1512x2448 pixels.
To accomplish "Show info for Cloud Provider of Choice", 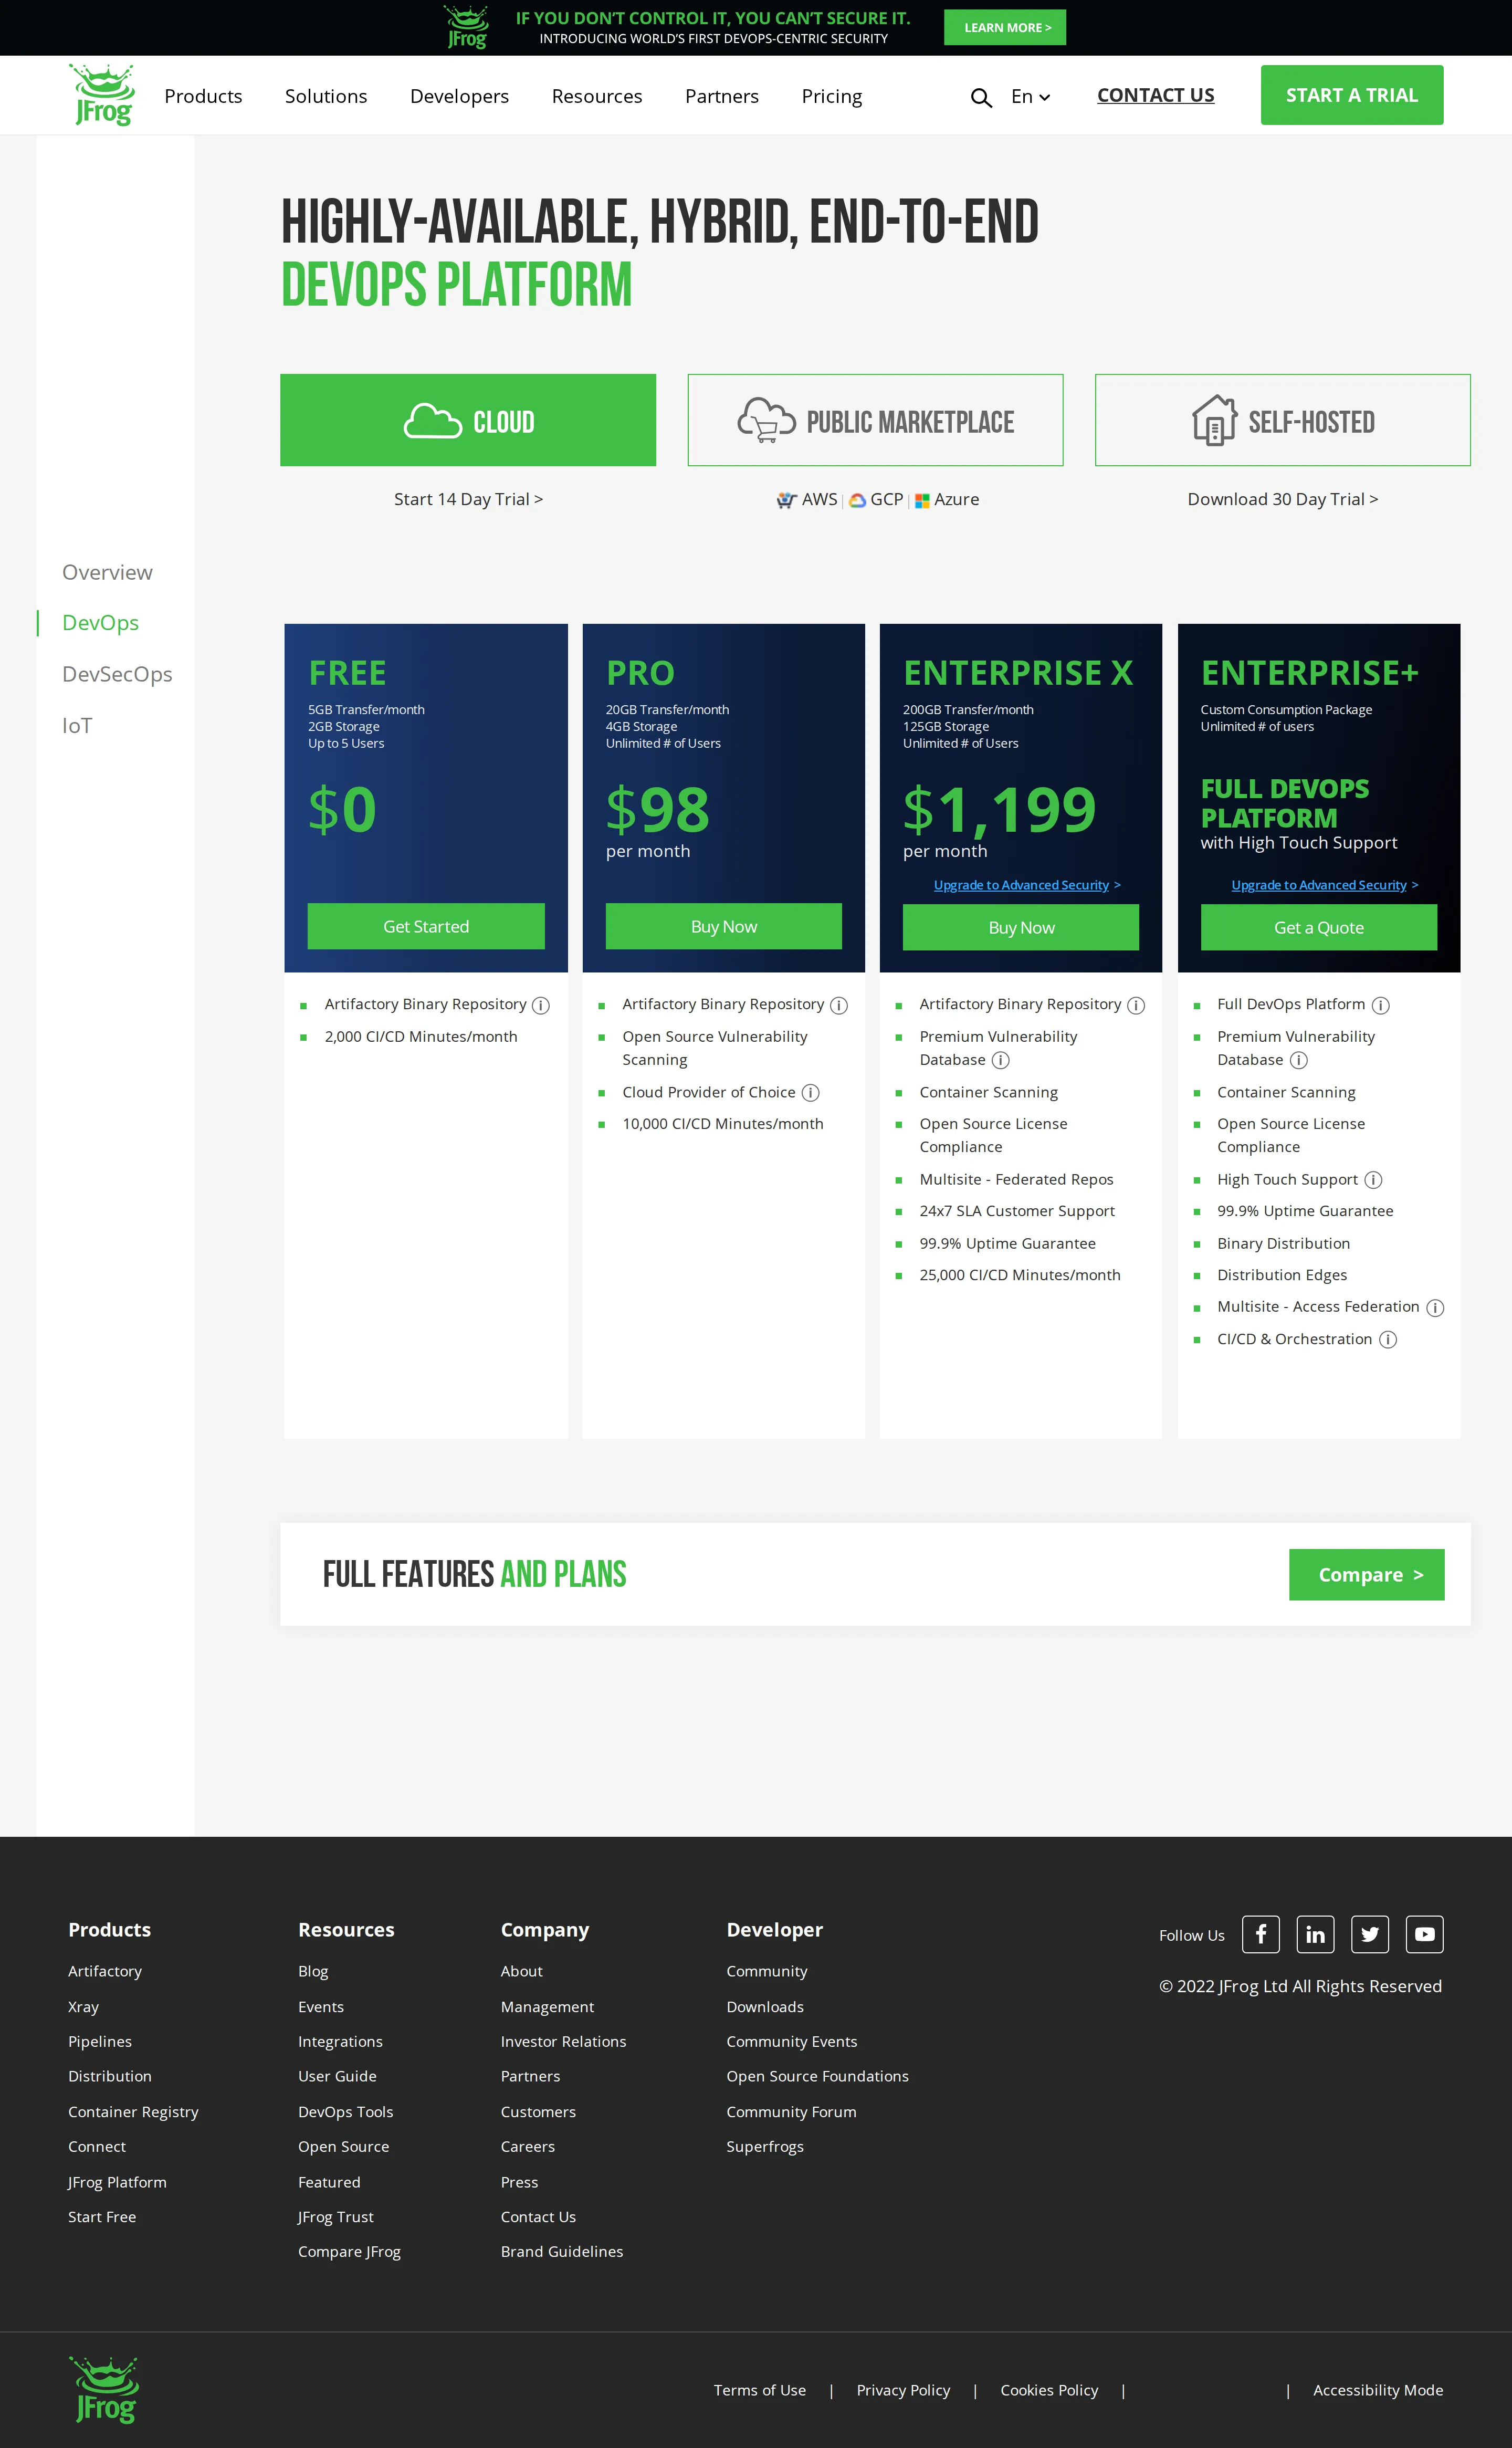I will [811, 1093].
